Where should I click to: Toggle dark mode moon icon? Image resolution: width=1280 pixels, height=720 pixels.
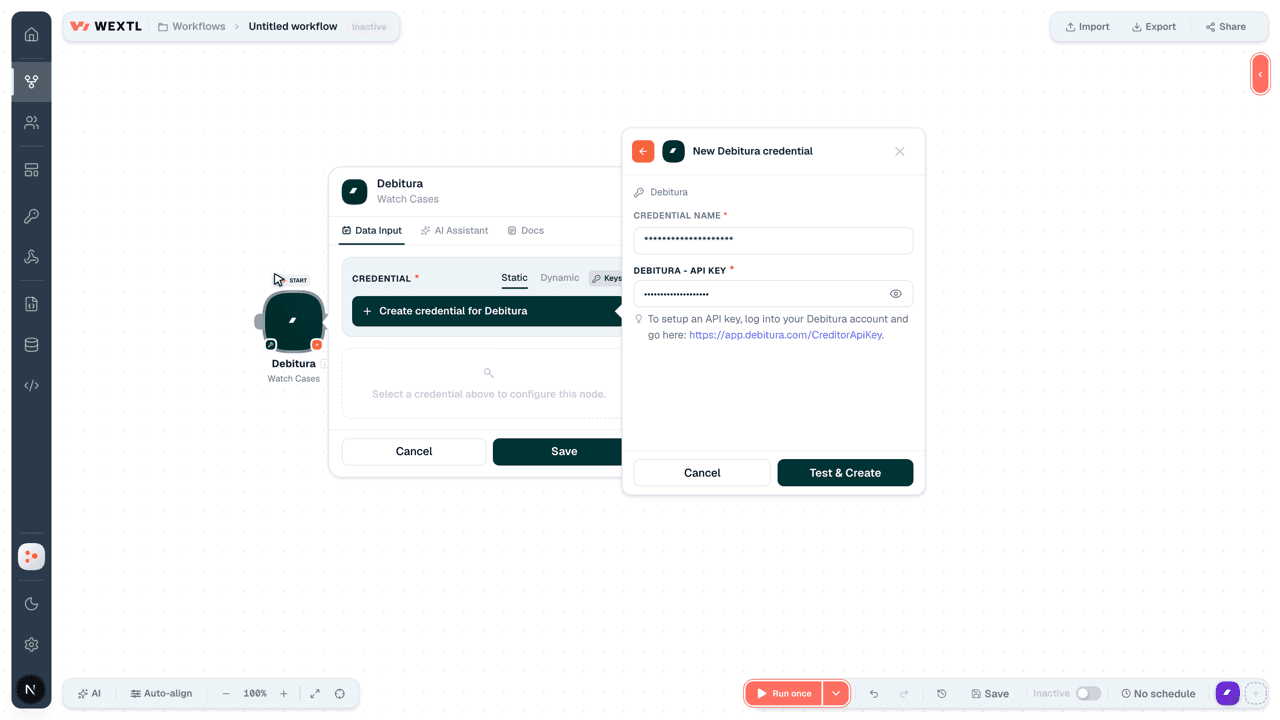tap(31, 603)
